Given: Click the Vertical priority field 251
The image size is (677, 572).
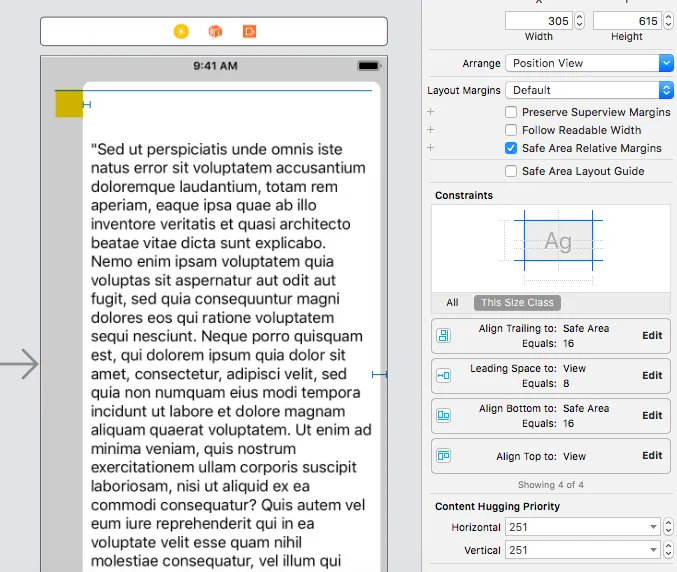Looking at the screenshot, I should coord(582,550).
